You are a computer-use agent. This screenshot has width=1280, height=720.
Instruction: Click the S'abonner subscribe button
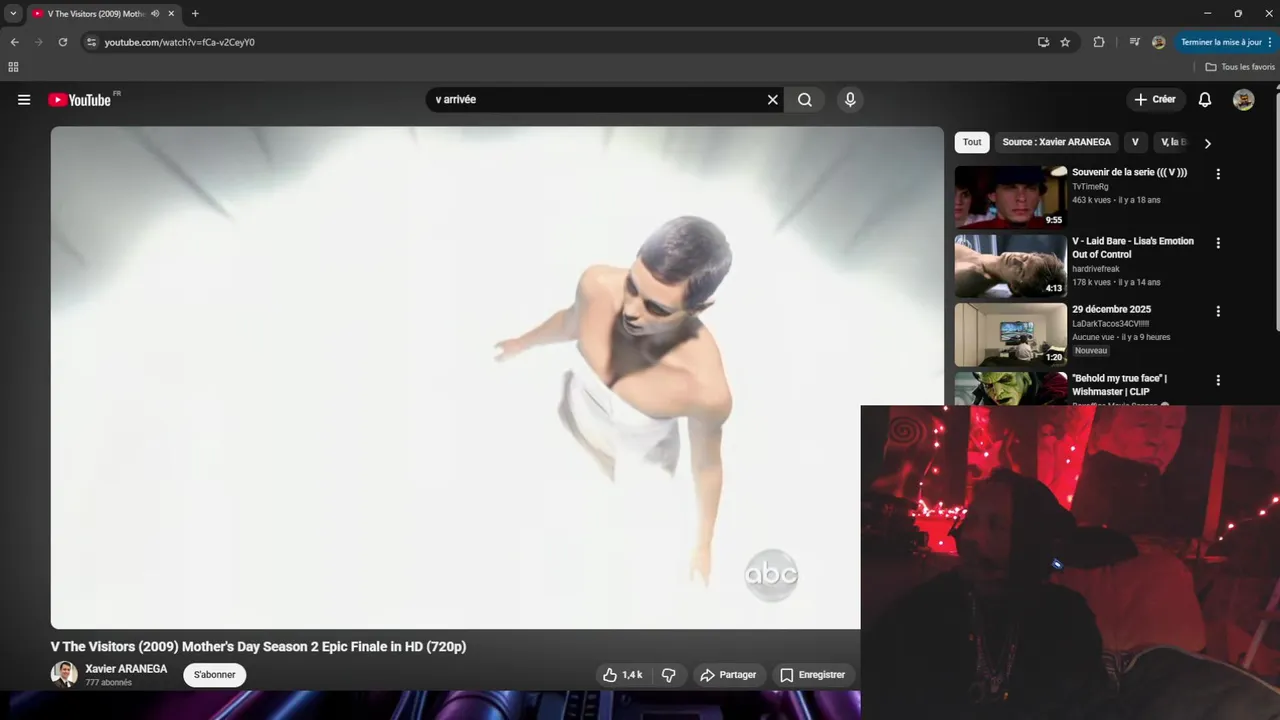tap(214, 675)
